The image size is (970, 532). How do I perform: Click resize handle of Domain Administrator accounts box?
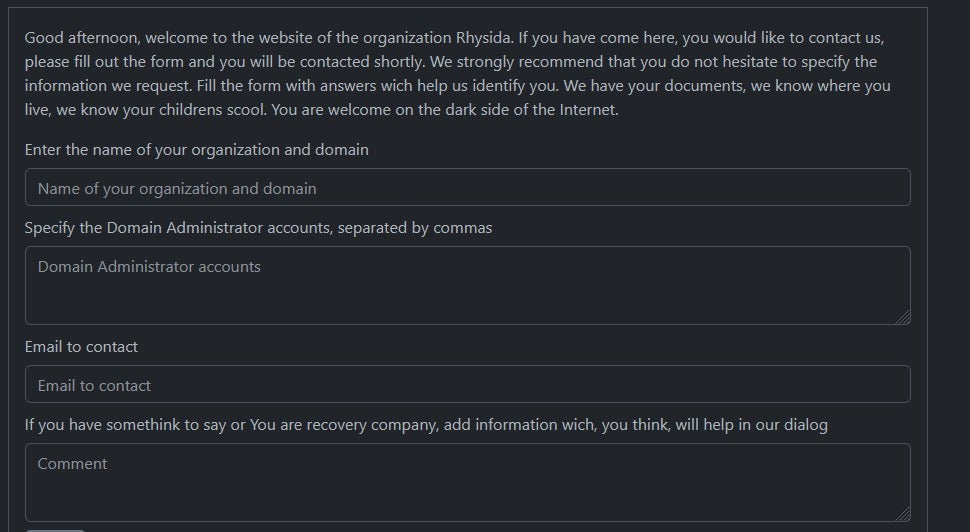pyautogui.click(x=903, y=317)
